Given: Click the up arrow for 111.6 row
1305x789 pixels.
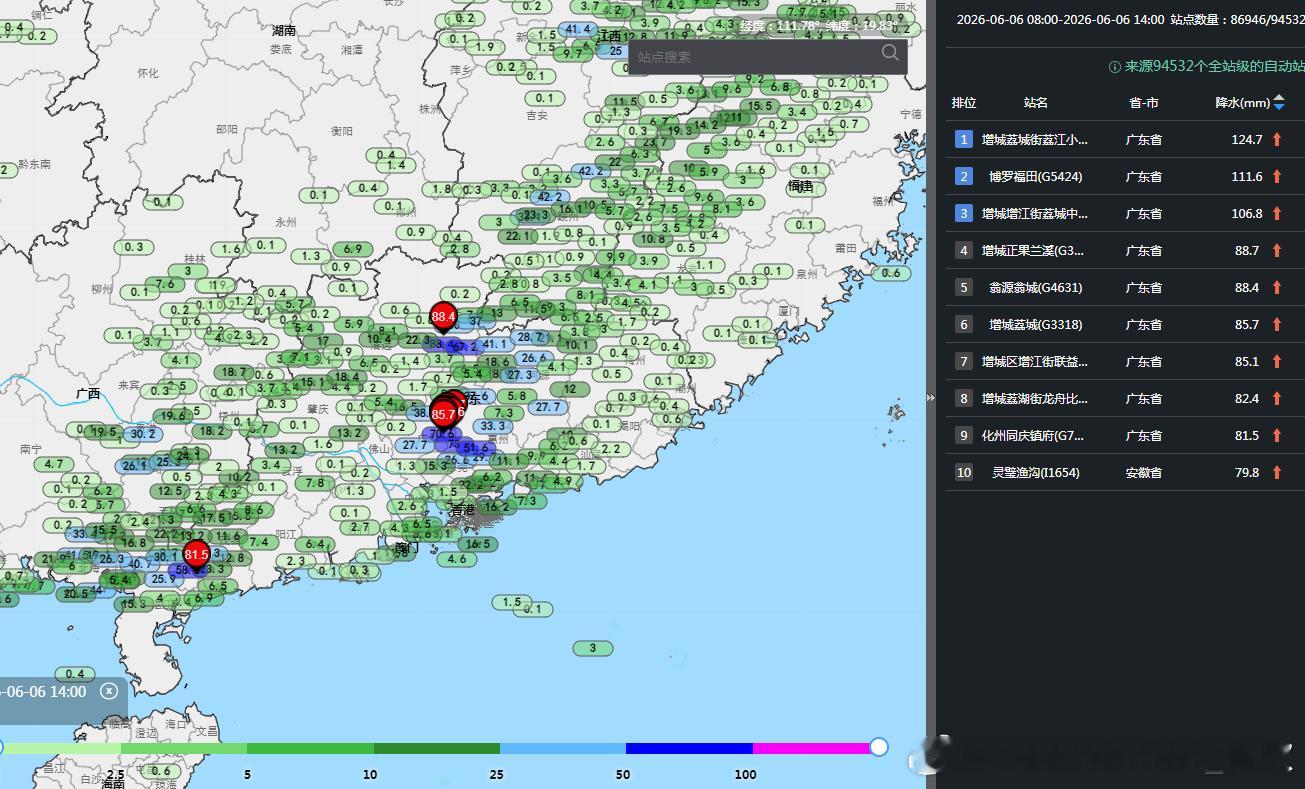Looking at the screenshot, I should (x=1277, y=177).
